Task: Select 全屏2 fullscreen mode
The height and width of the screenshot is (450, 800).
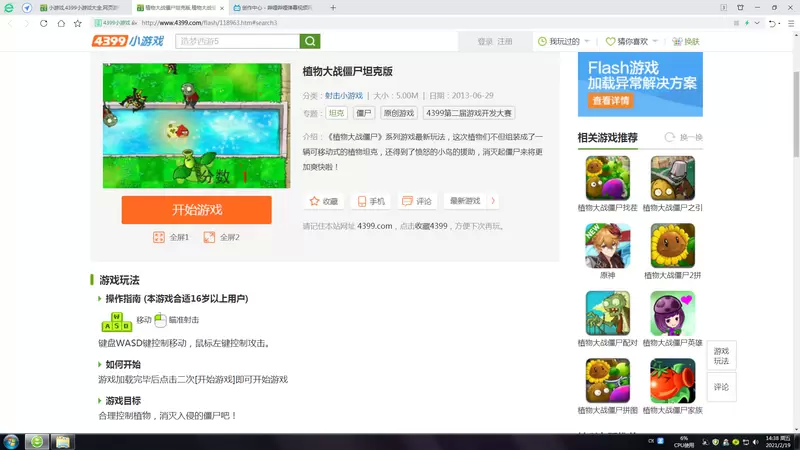Action: (221, 237)
